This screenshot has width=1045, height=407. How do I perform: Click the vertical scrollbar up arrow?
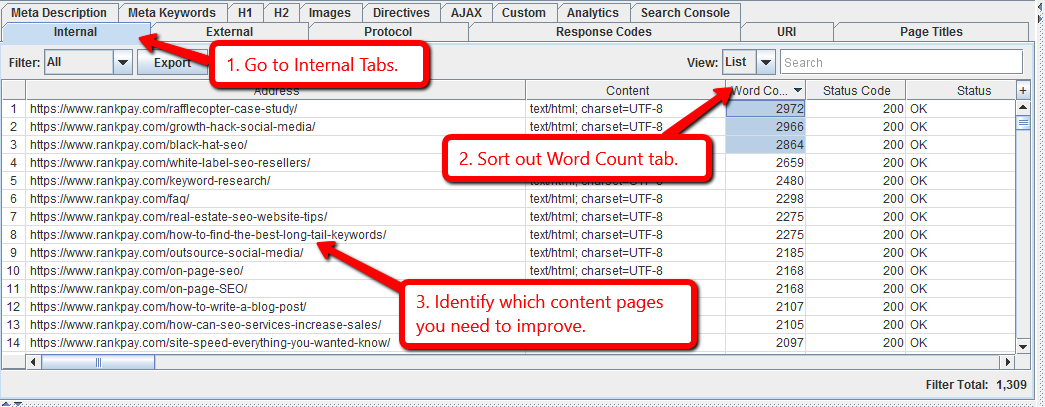[1023, 107]
